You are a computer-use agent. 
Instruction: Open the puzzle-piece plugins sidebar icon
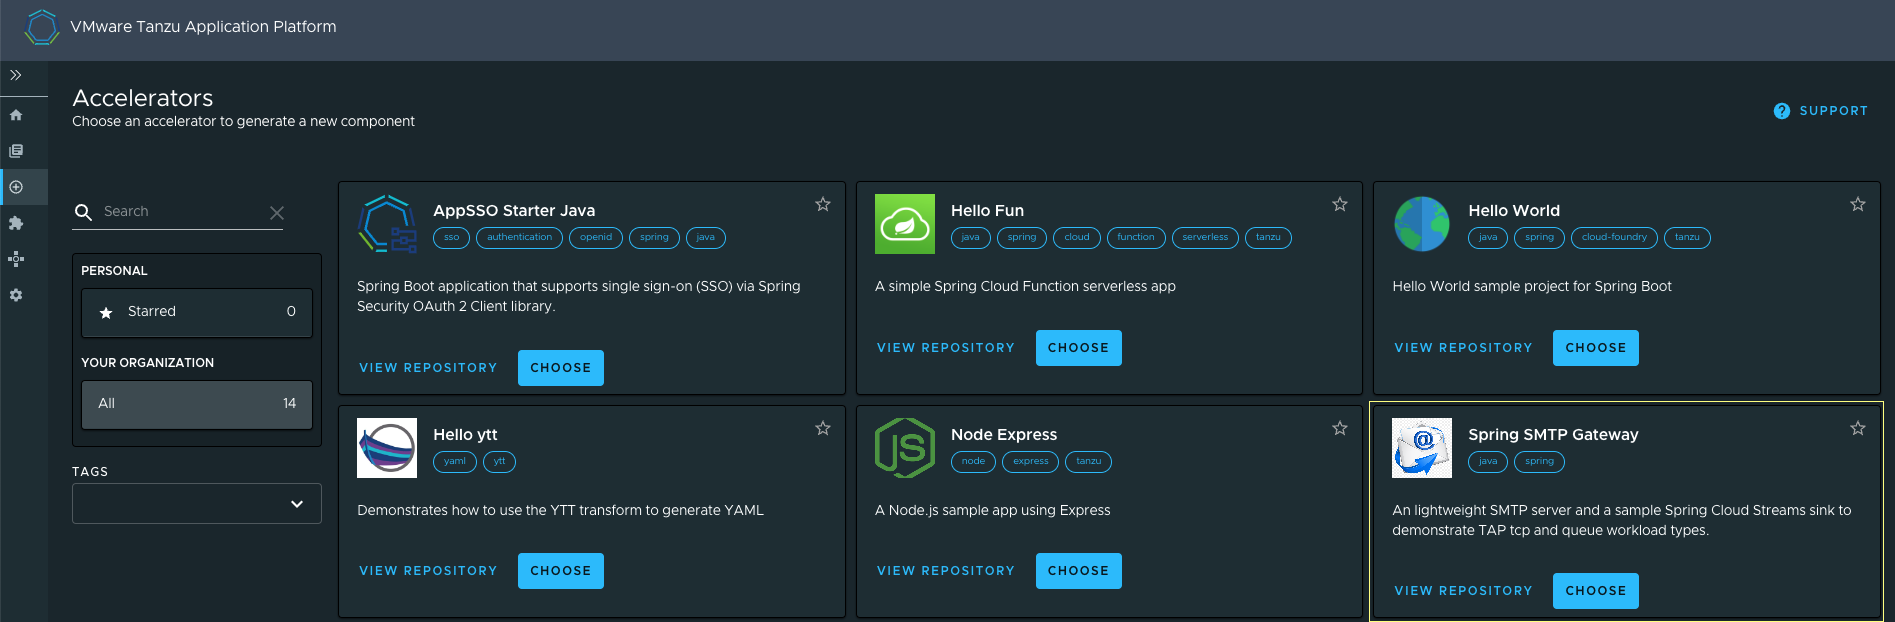[16, 223]
